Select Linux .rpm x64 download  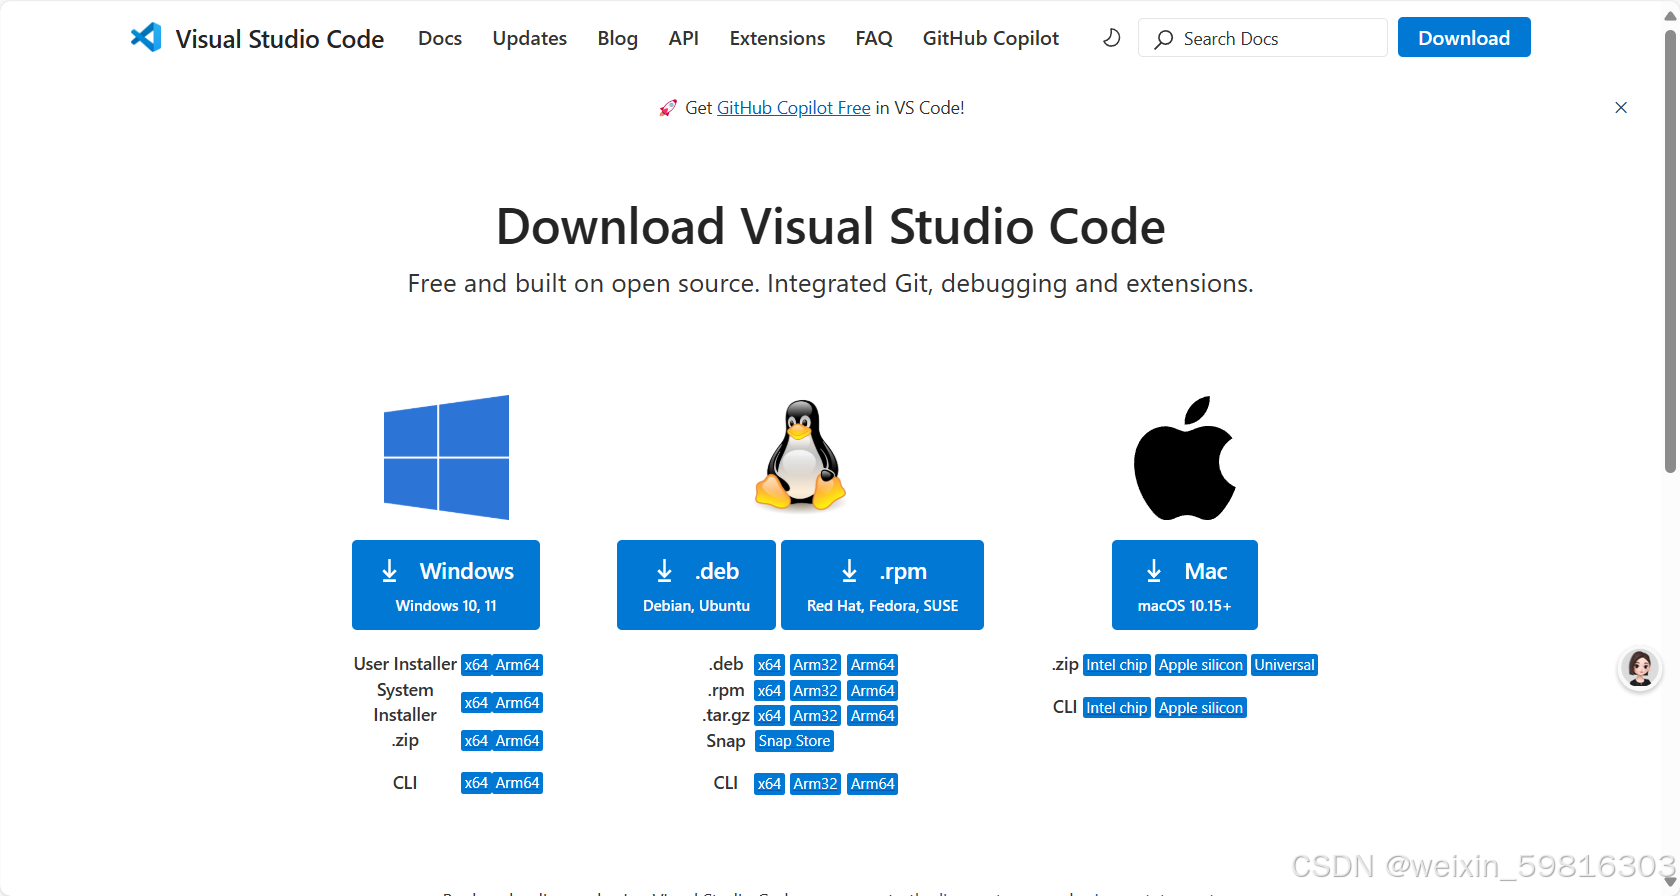(x=769, y=691)
